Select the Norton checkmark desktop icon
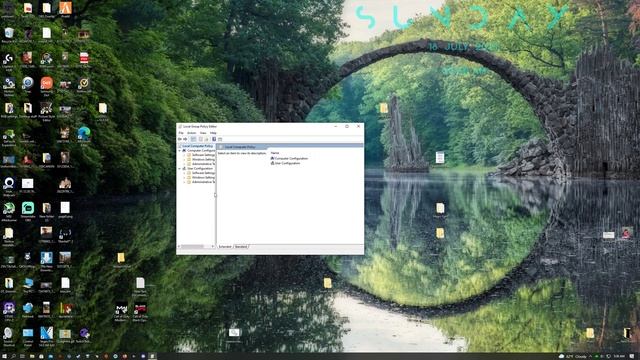 (84, 85)
